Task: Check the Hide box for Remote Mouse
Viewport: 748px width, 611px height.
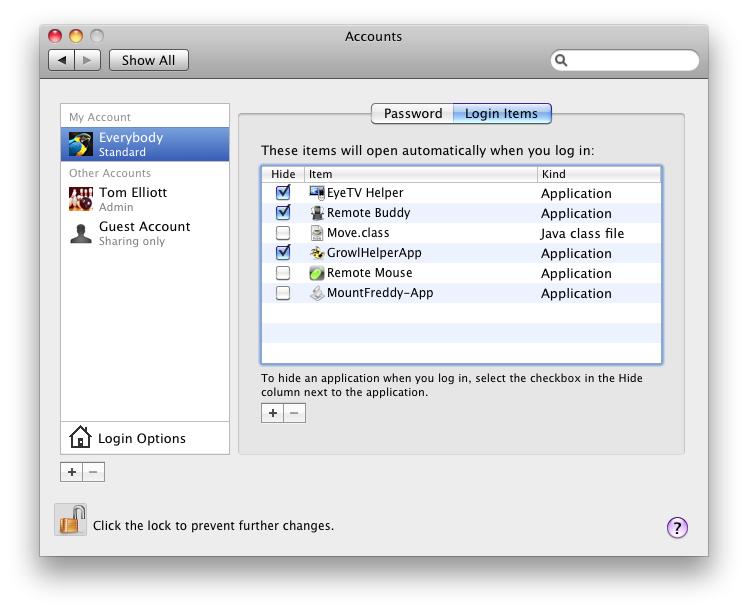Action: pyautogui.click(x=283, y=273)
